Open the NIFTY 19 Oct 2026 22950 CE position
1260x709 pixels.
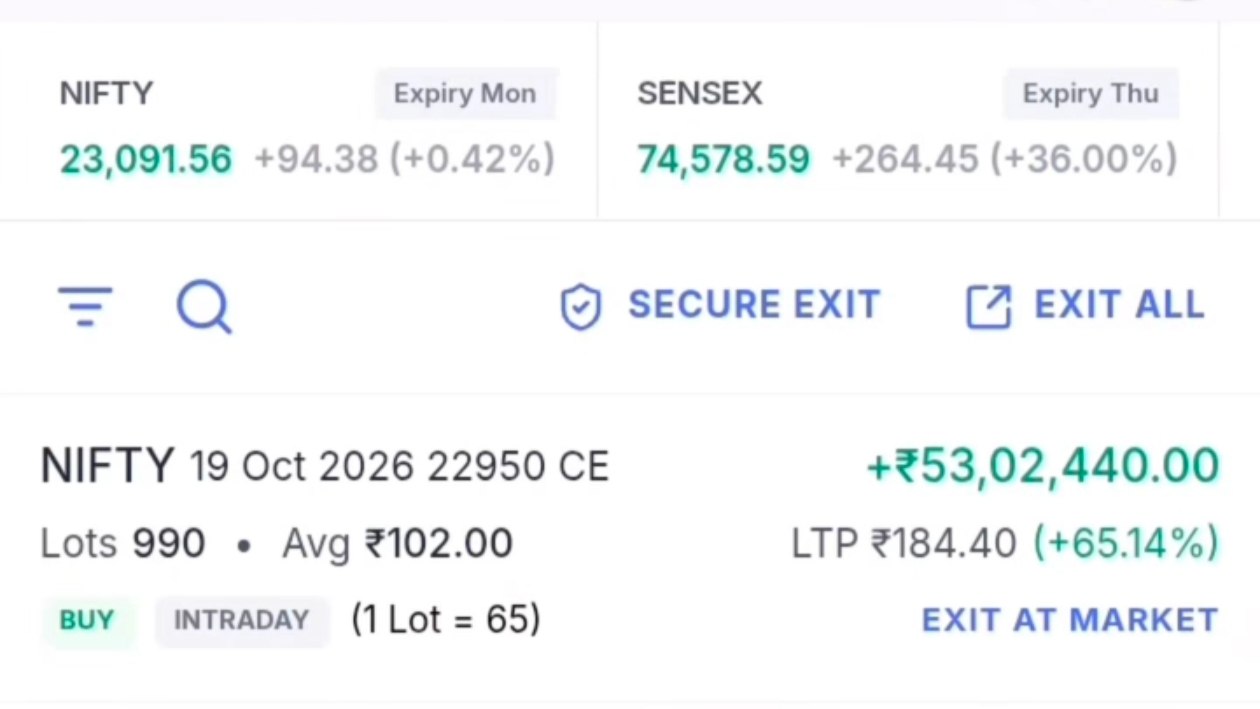click(x=630, y=547)
